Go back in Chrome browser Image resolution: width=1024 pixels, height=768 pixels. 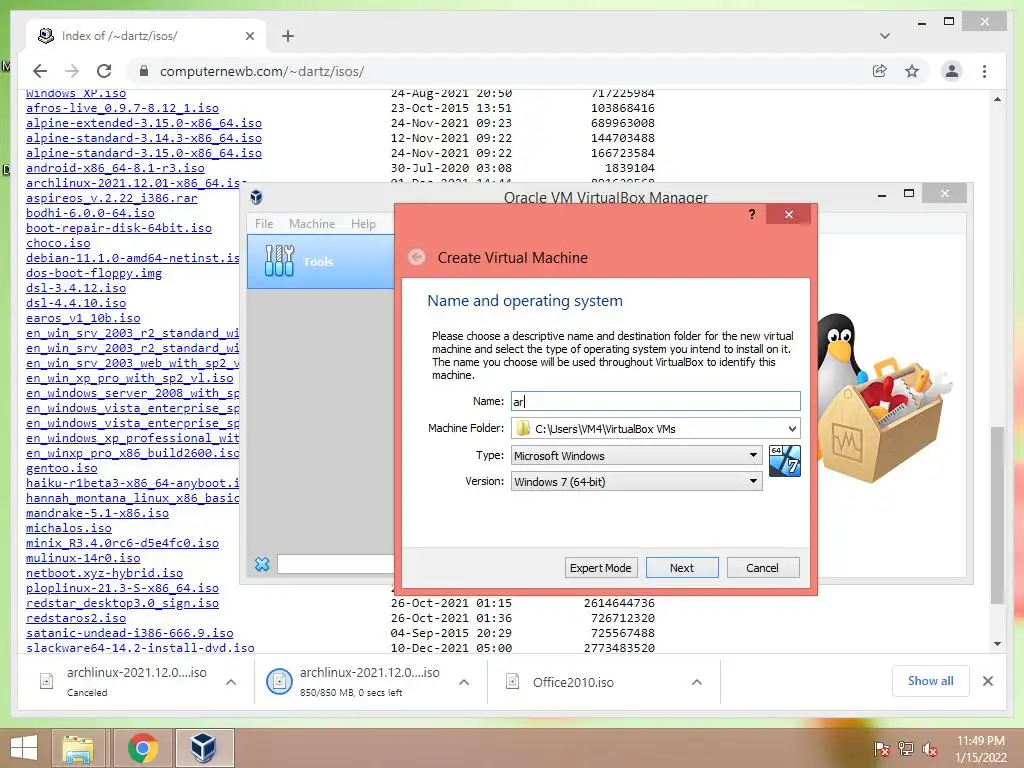pos(40,71)
